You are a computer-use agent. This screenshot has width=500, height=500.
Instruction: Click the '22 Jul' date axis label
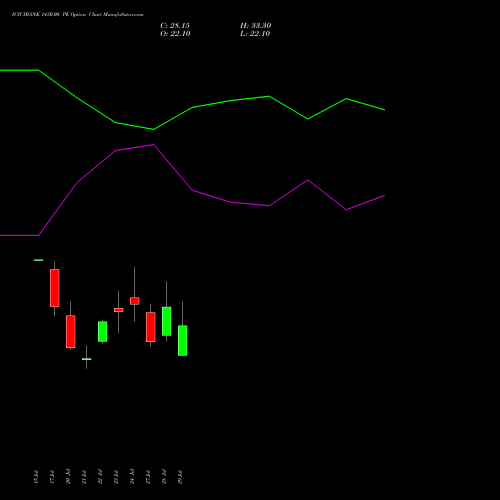click(100, 477)
